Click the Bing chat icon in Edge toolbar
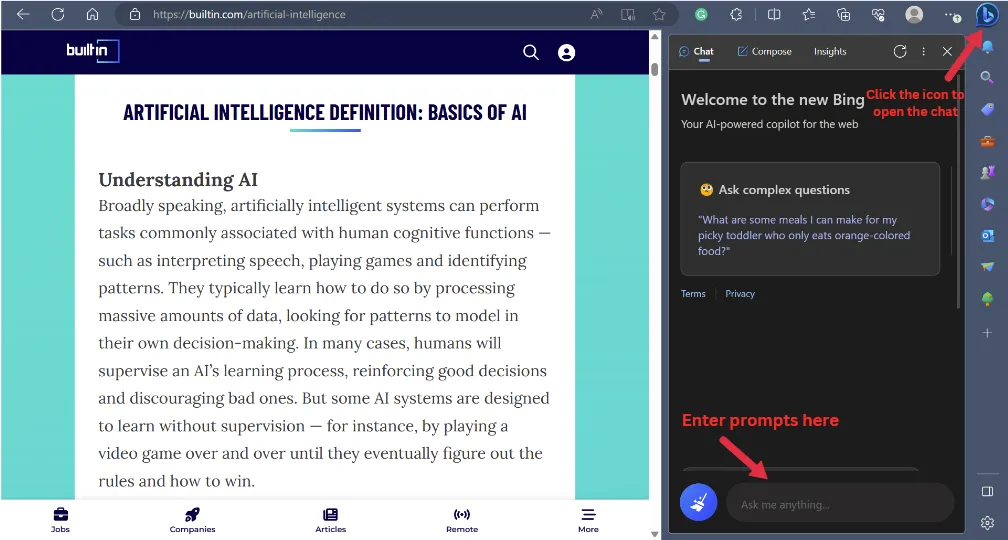 [987, 14]
